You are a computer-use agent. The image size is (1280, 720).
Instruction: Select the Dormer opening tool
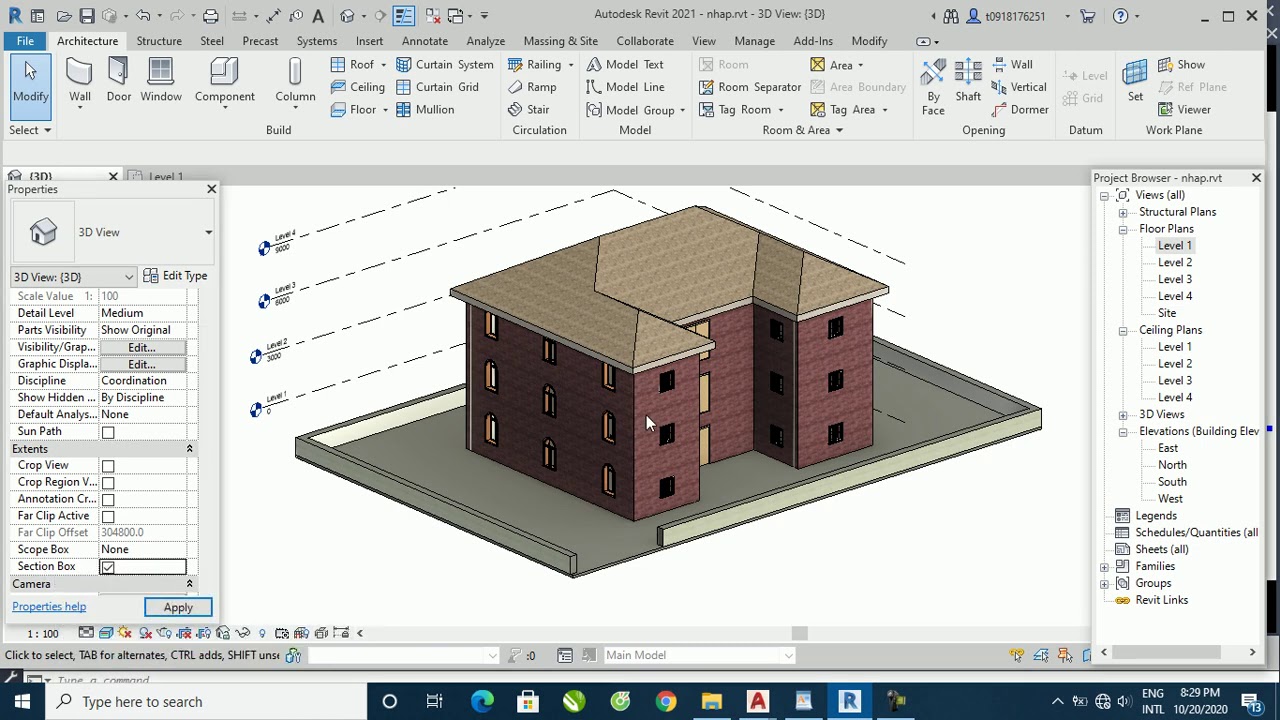pos(1019,110)
